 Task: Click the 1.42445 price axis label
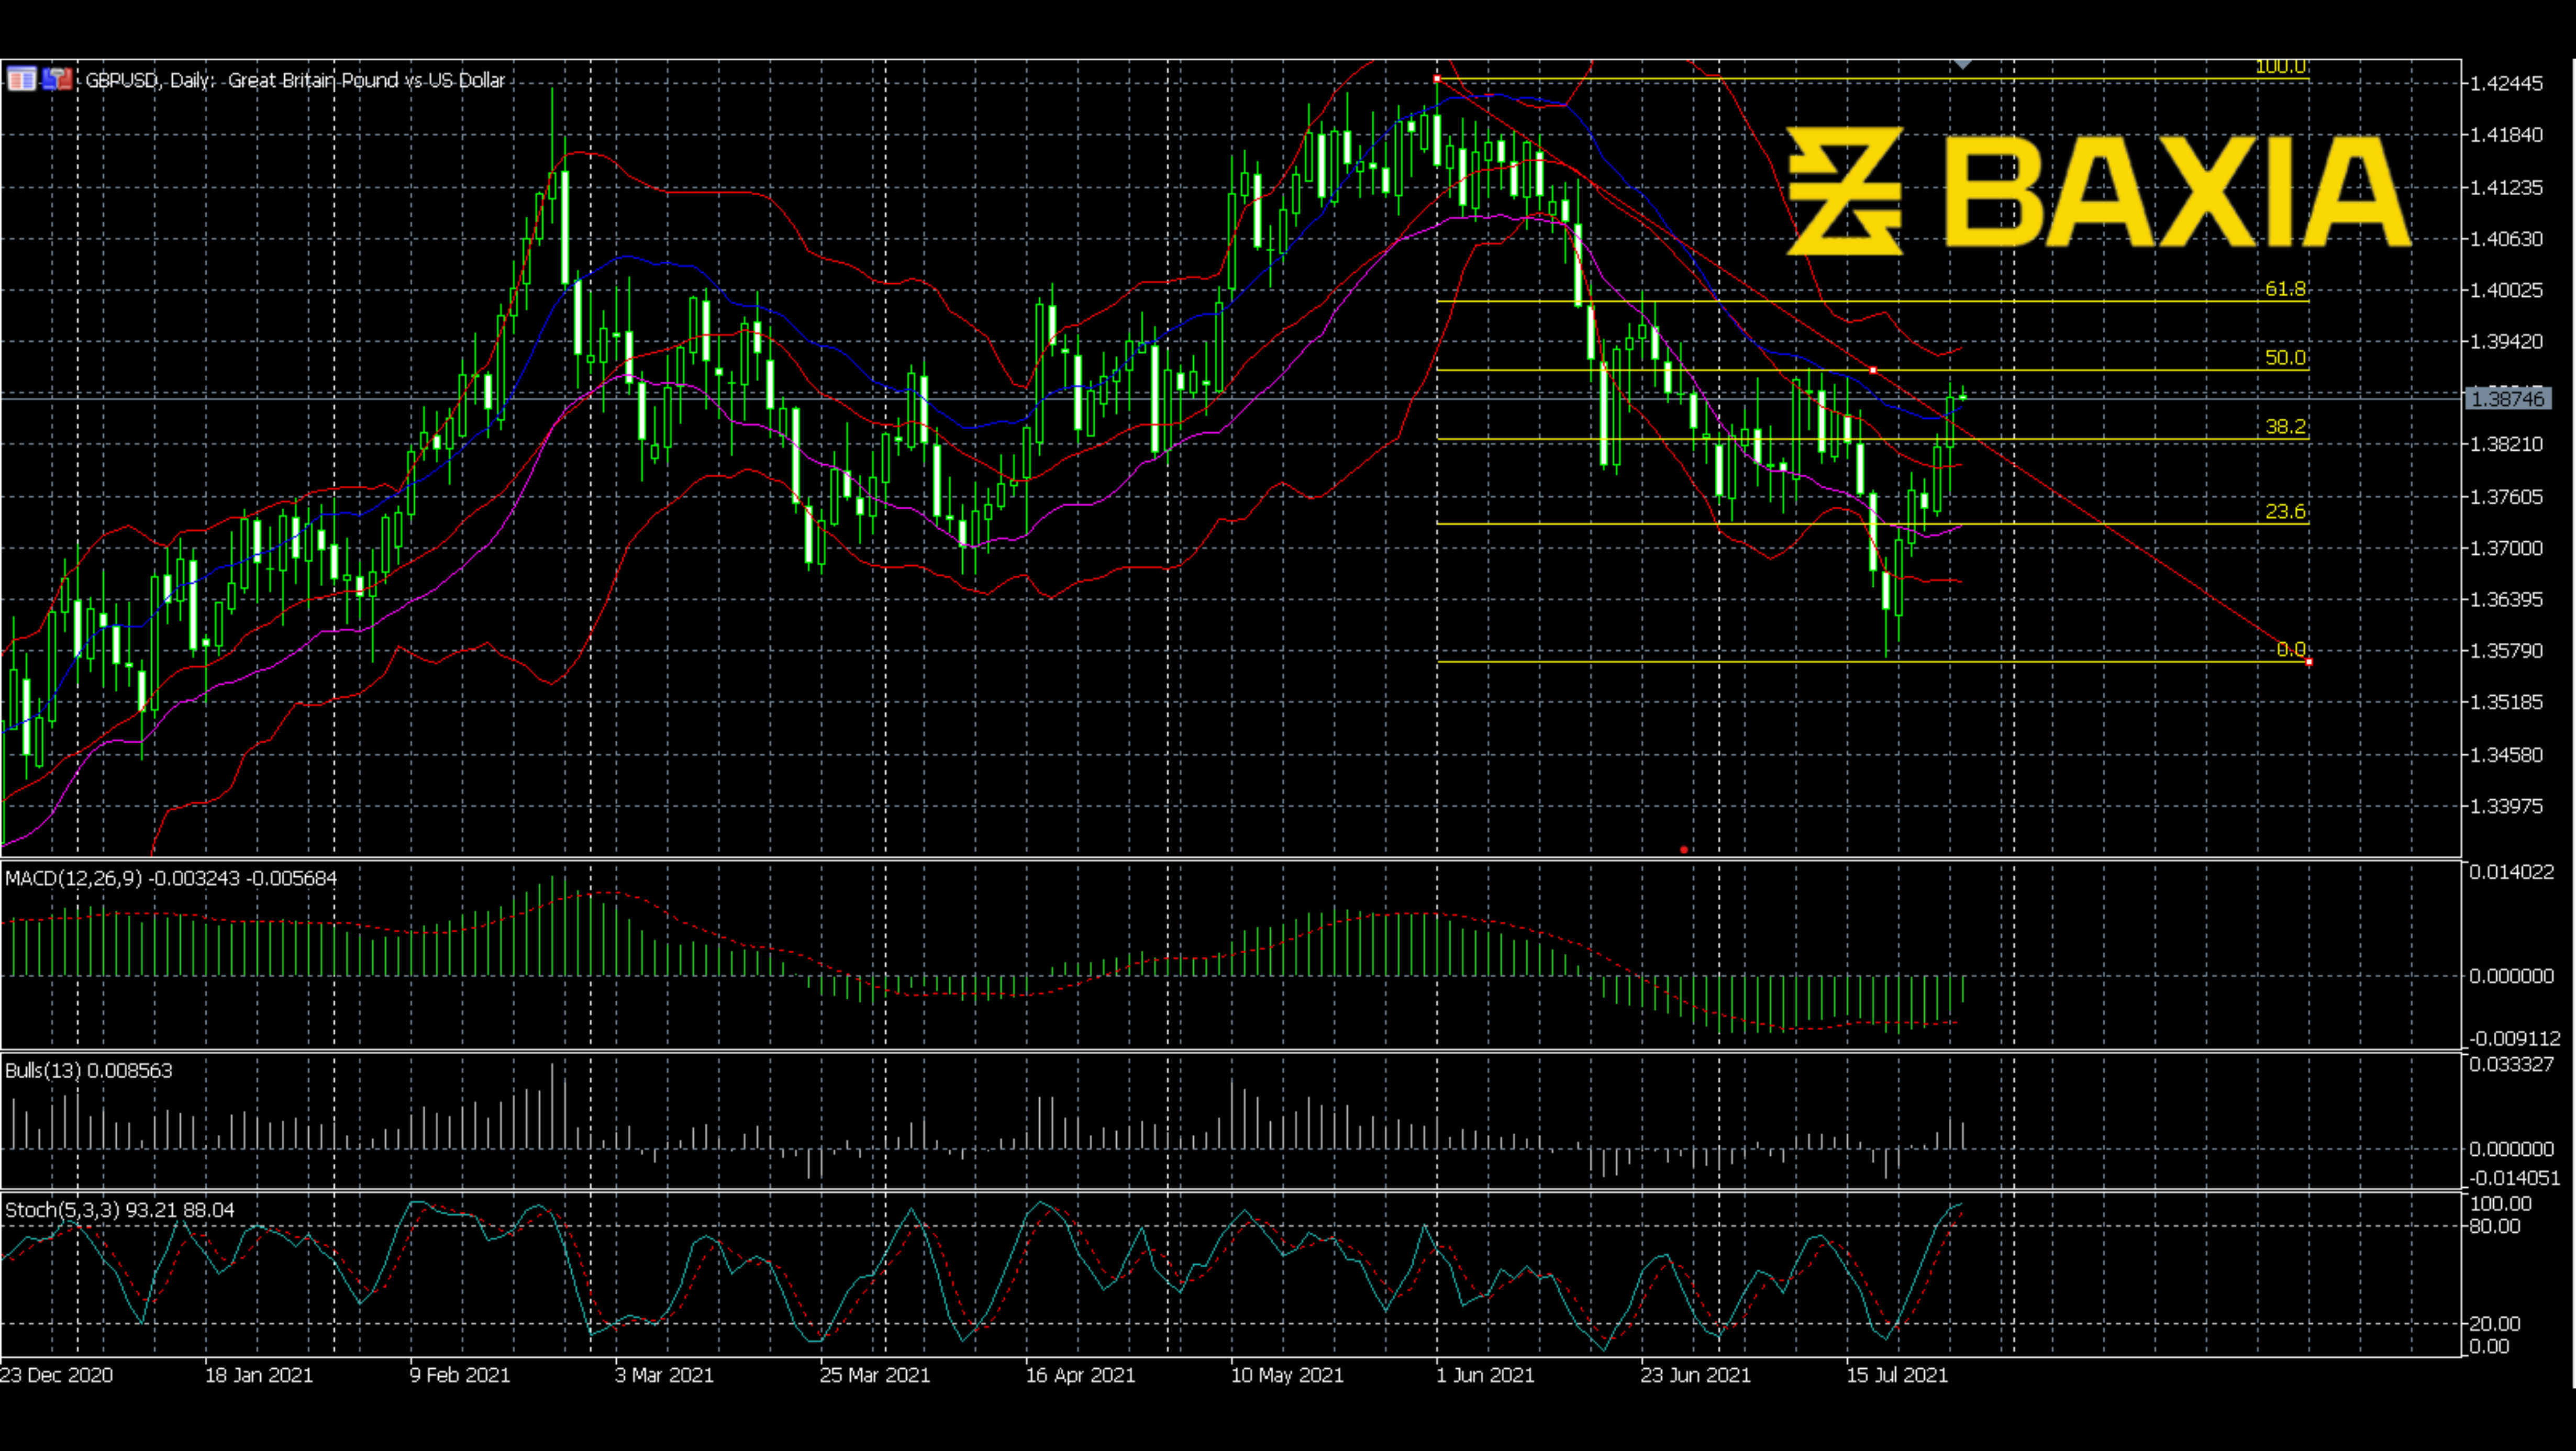(x=2506, y=83)
